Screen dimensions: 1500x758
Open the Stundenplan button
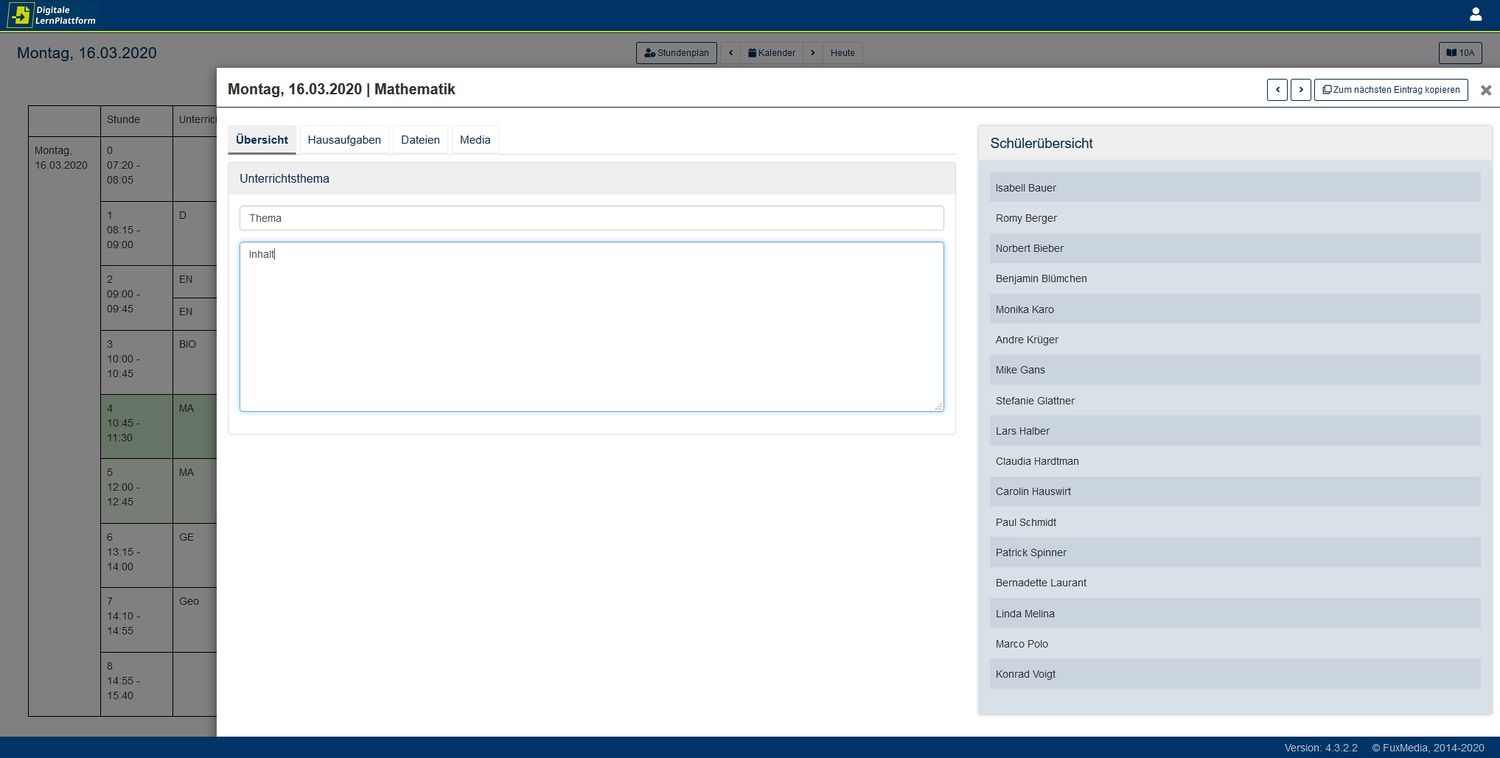coord(676,53)
